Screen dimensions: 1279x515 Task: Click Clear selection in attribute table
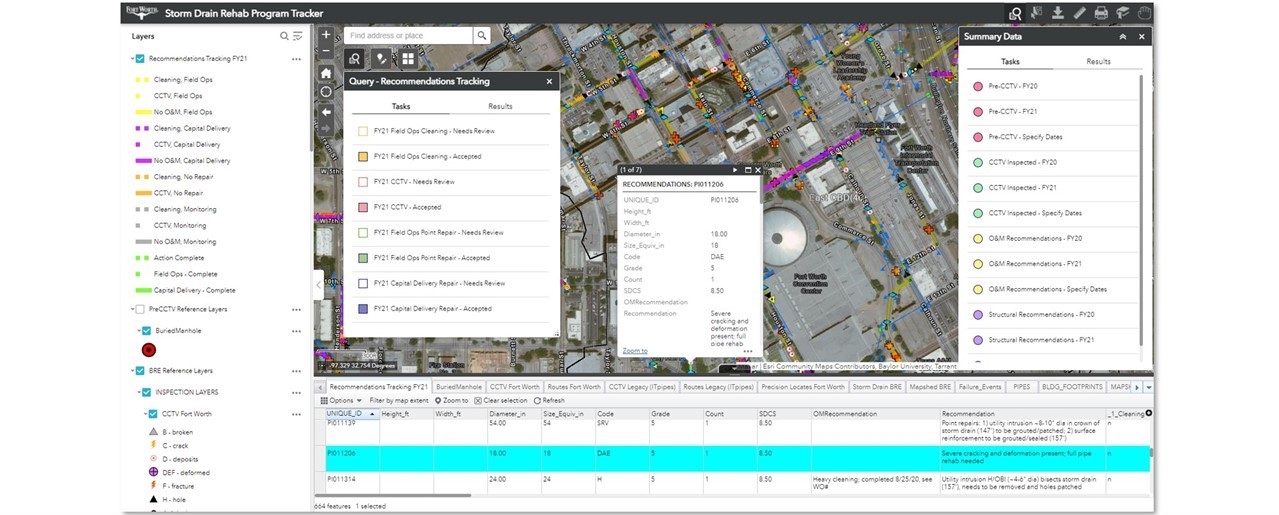click(501, 400)
